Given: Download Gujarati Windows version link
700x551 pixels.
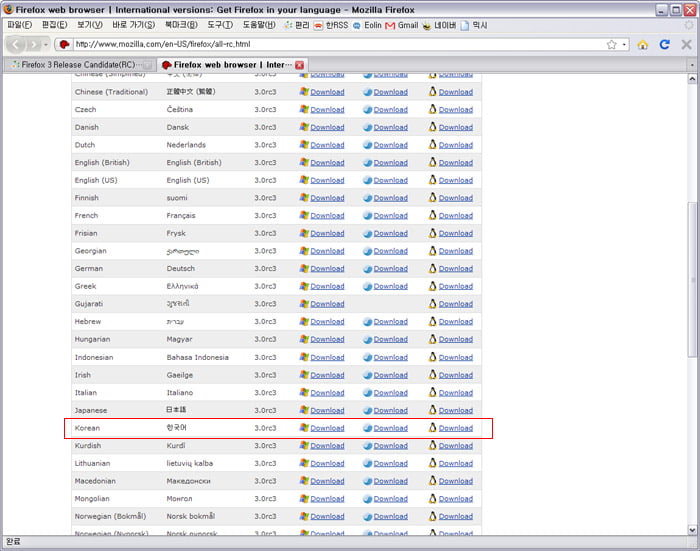Looking at the screenshot, I should pos(327,304).
